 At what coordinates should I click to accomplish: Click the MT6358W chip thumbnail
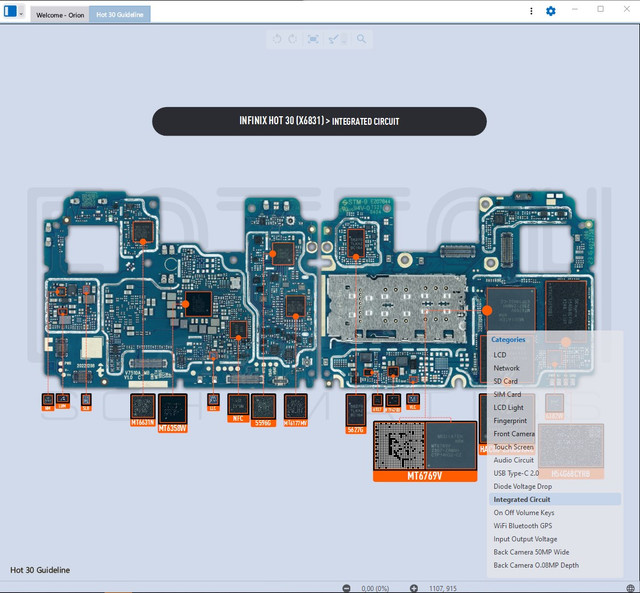coord(173,413)
